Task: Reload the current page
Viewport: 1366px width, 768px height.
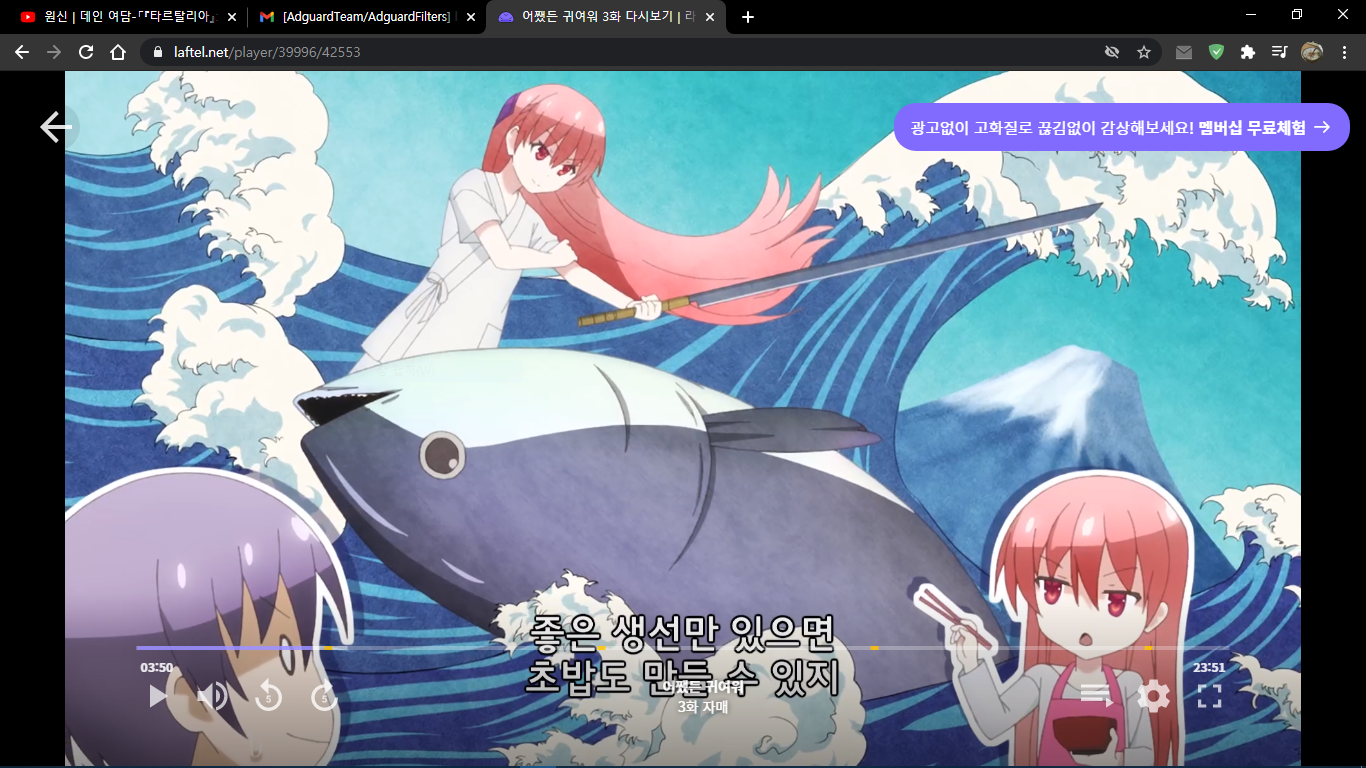Action: [86, 52]
